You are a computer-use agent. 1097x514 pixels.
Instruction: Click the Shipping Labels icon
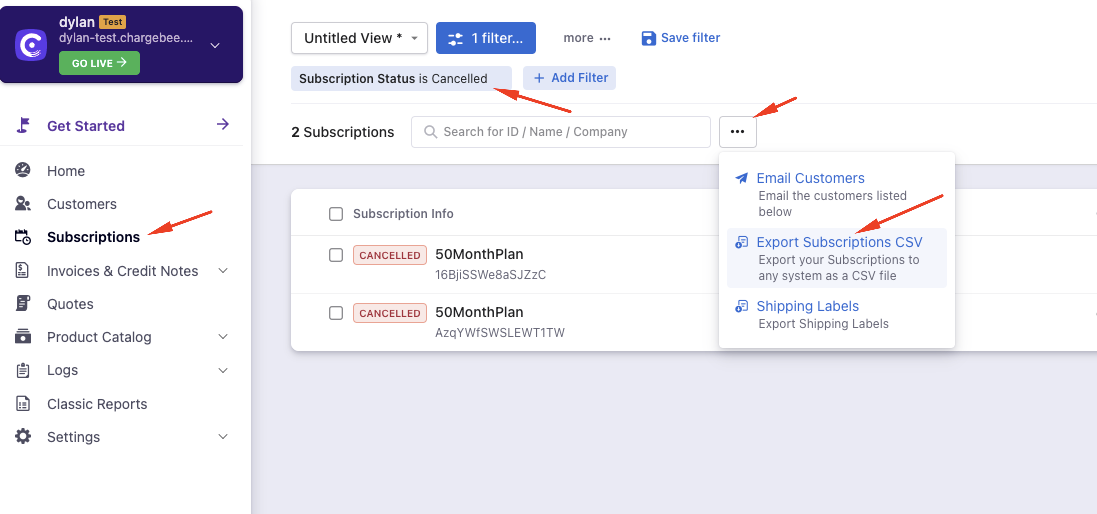742,306
